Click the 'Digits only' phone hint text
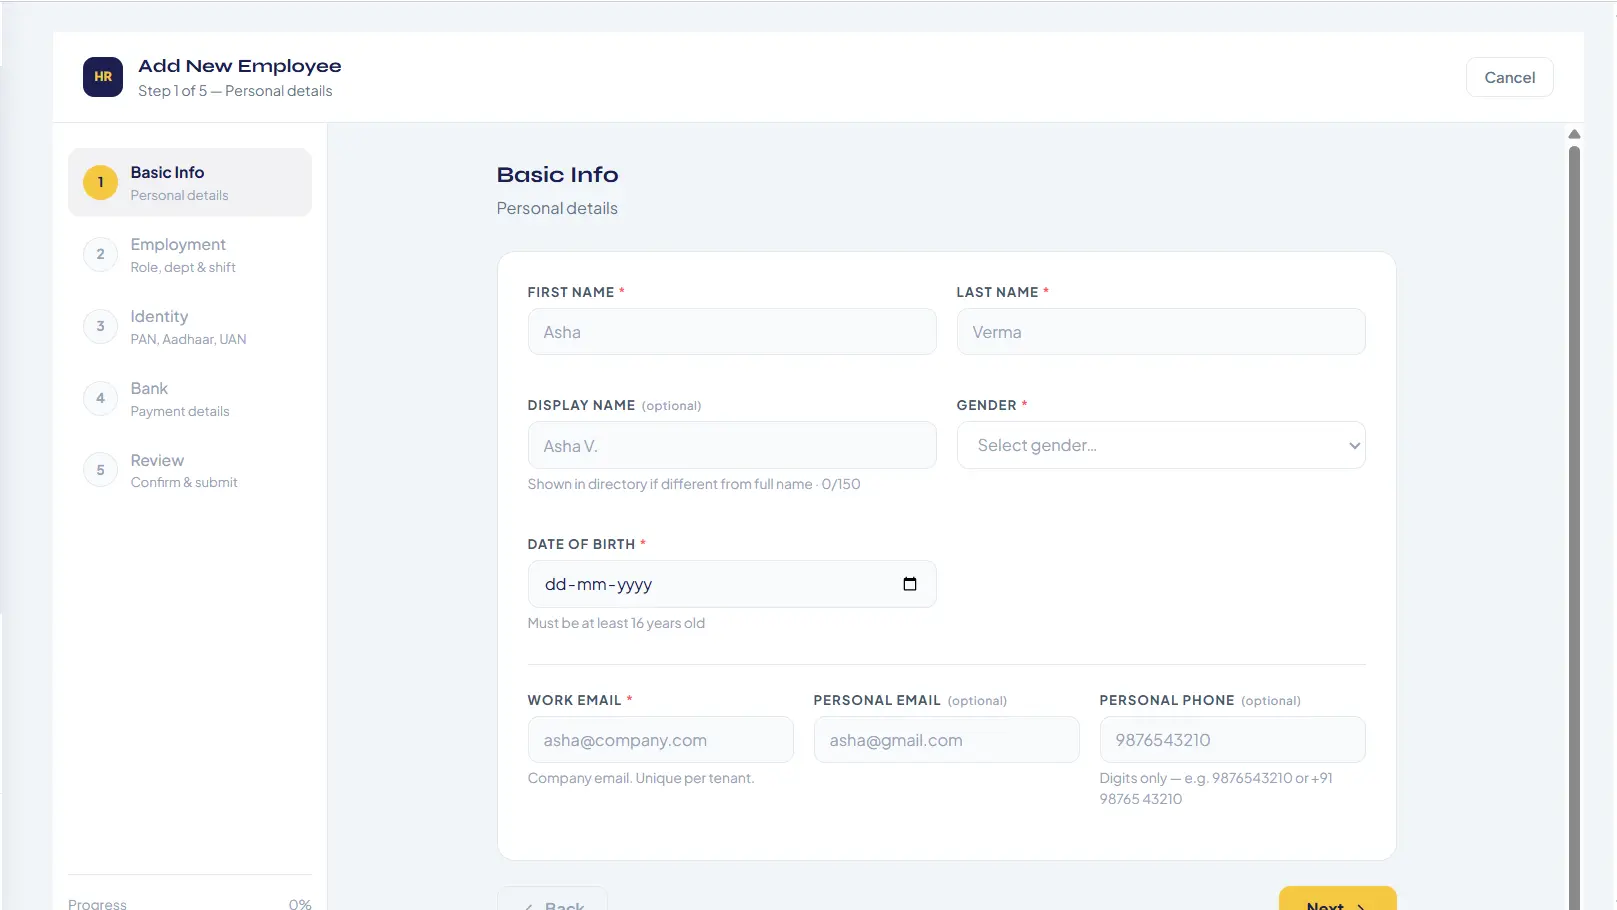 1216,789
